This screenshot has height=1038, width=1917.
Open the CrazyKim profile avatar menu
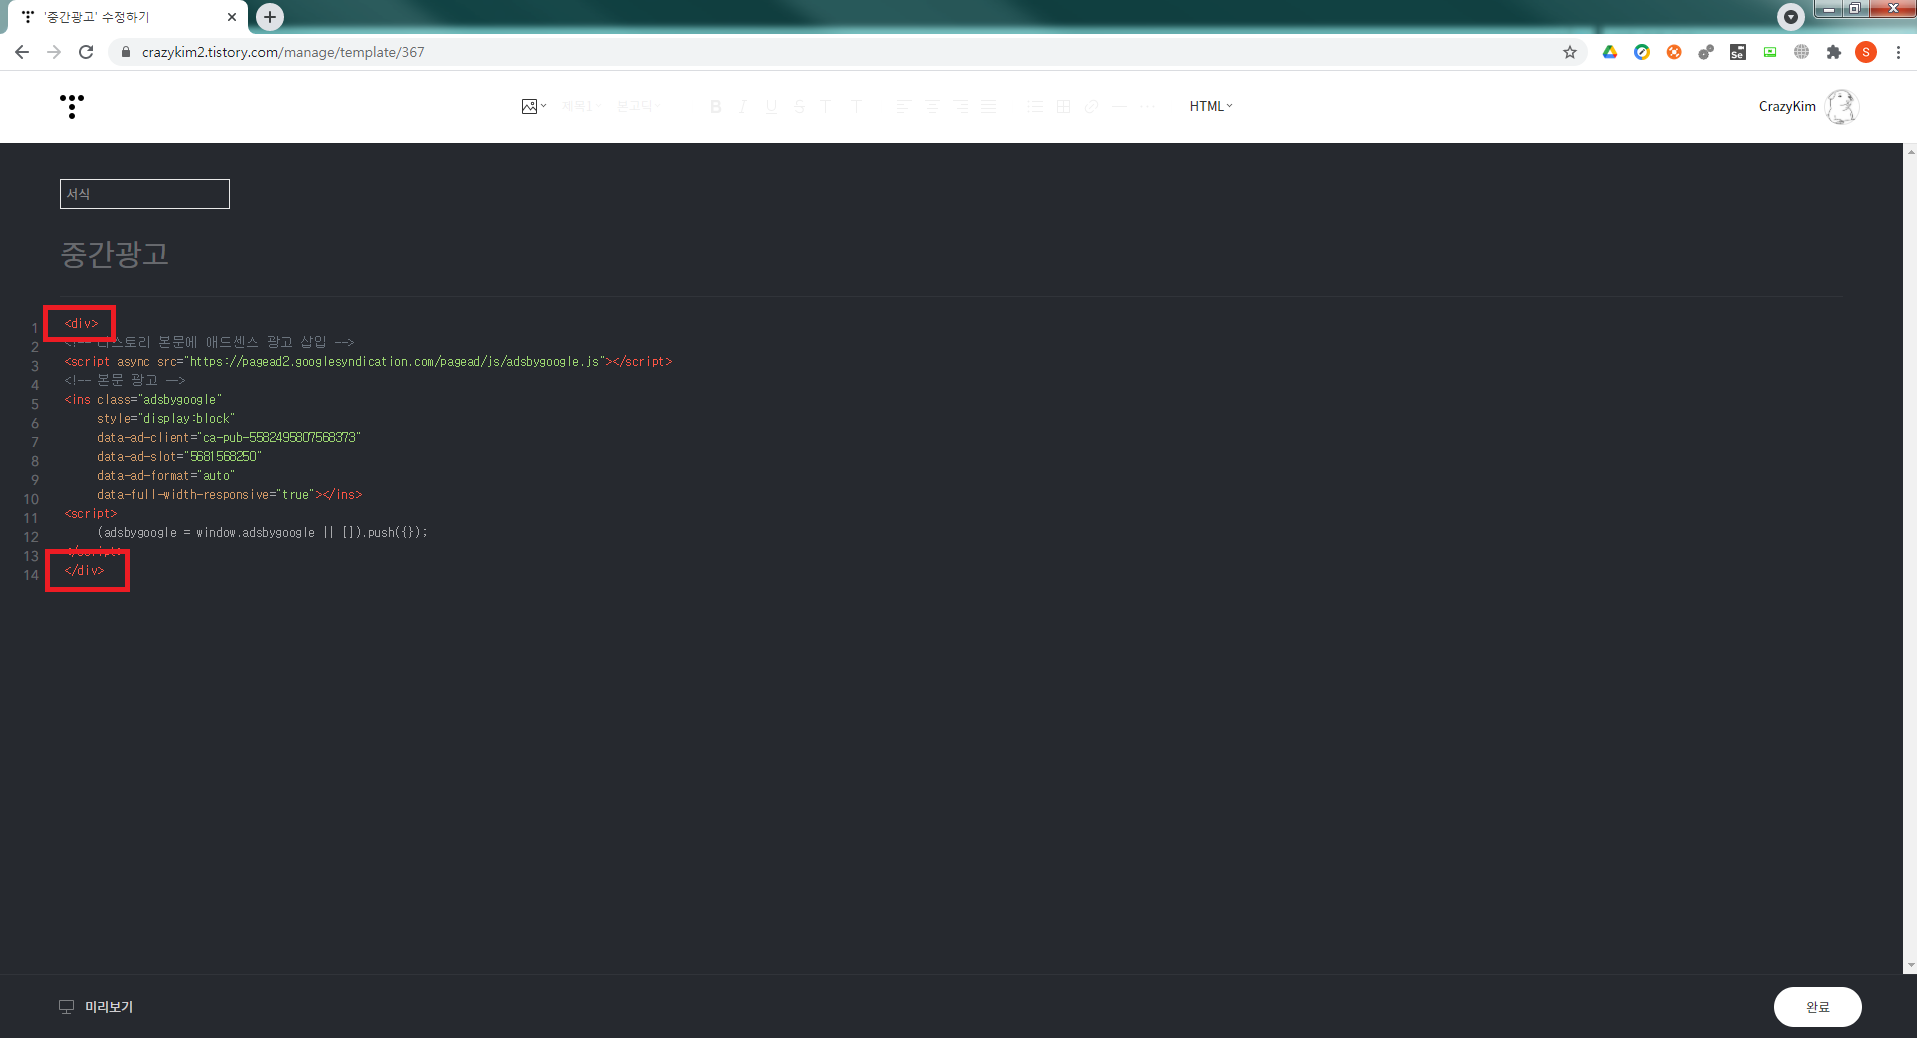1841,106
